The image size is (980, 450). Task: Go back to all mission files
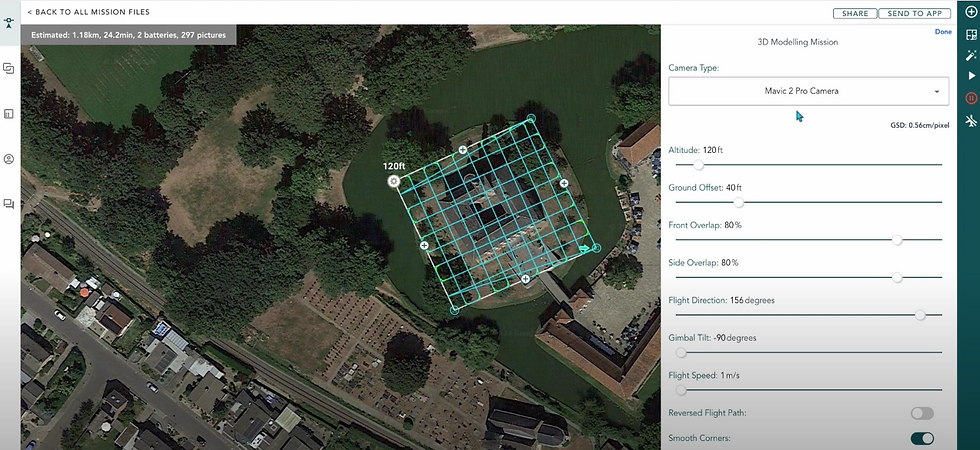pos(89,12)
